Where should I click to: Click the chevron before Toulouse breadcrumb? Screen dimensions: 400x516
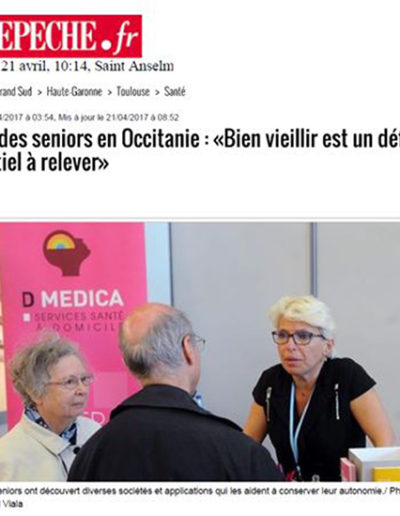(x=109, y=92)
